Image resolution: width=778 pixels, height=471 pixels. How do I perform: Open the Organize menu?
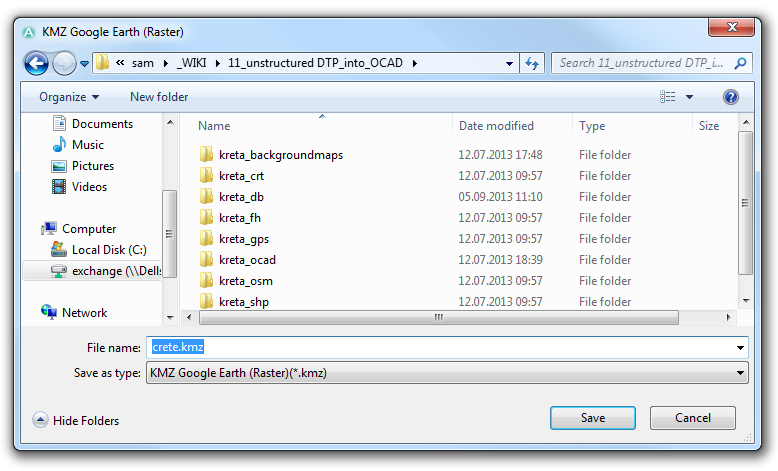tap(69, 97)
